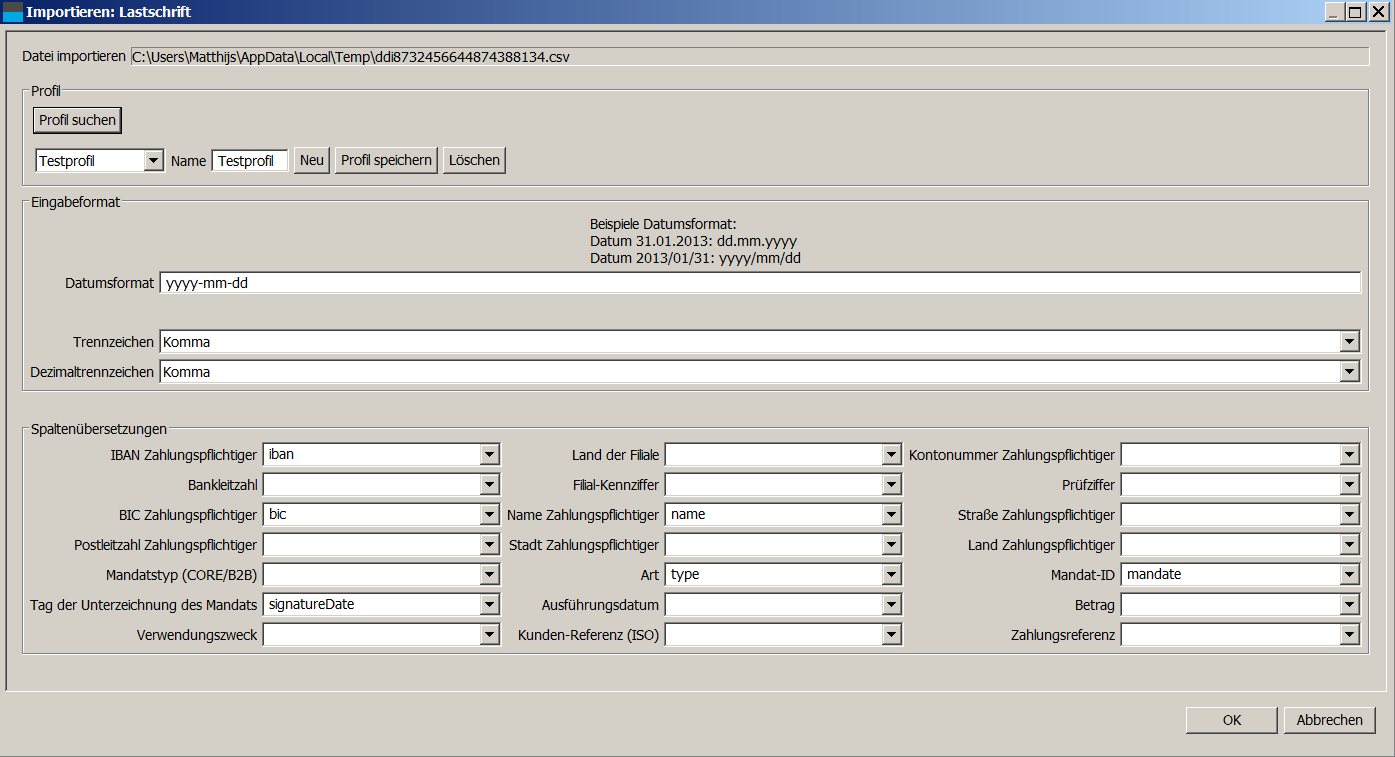Open Tag der Unterzeichnung des Mandats dropdown

pyautogui.click(x=381, y=605)
